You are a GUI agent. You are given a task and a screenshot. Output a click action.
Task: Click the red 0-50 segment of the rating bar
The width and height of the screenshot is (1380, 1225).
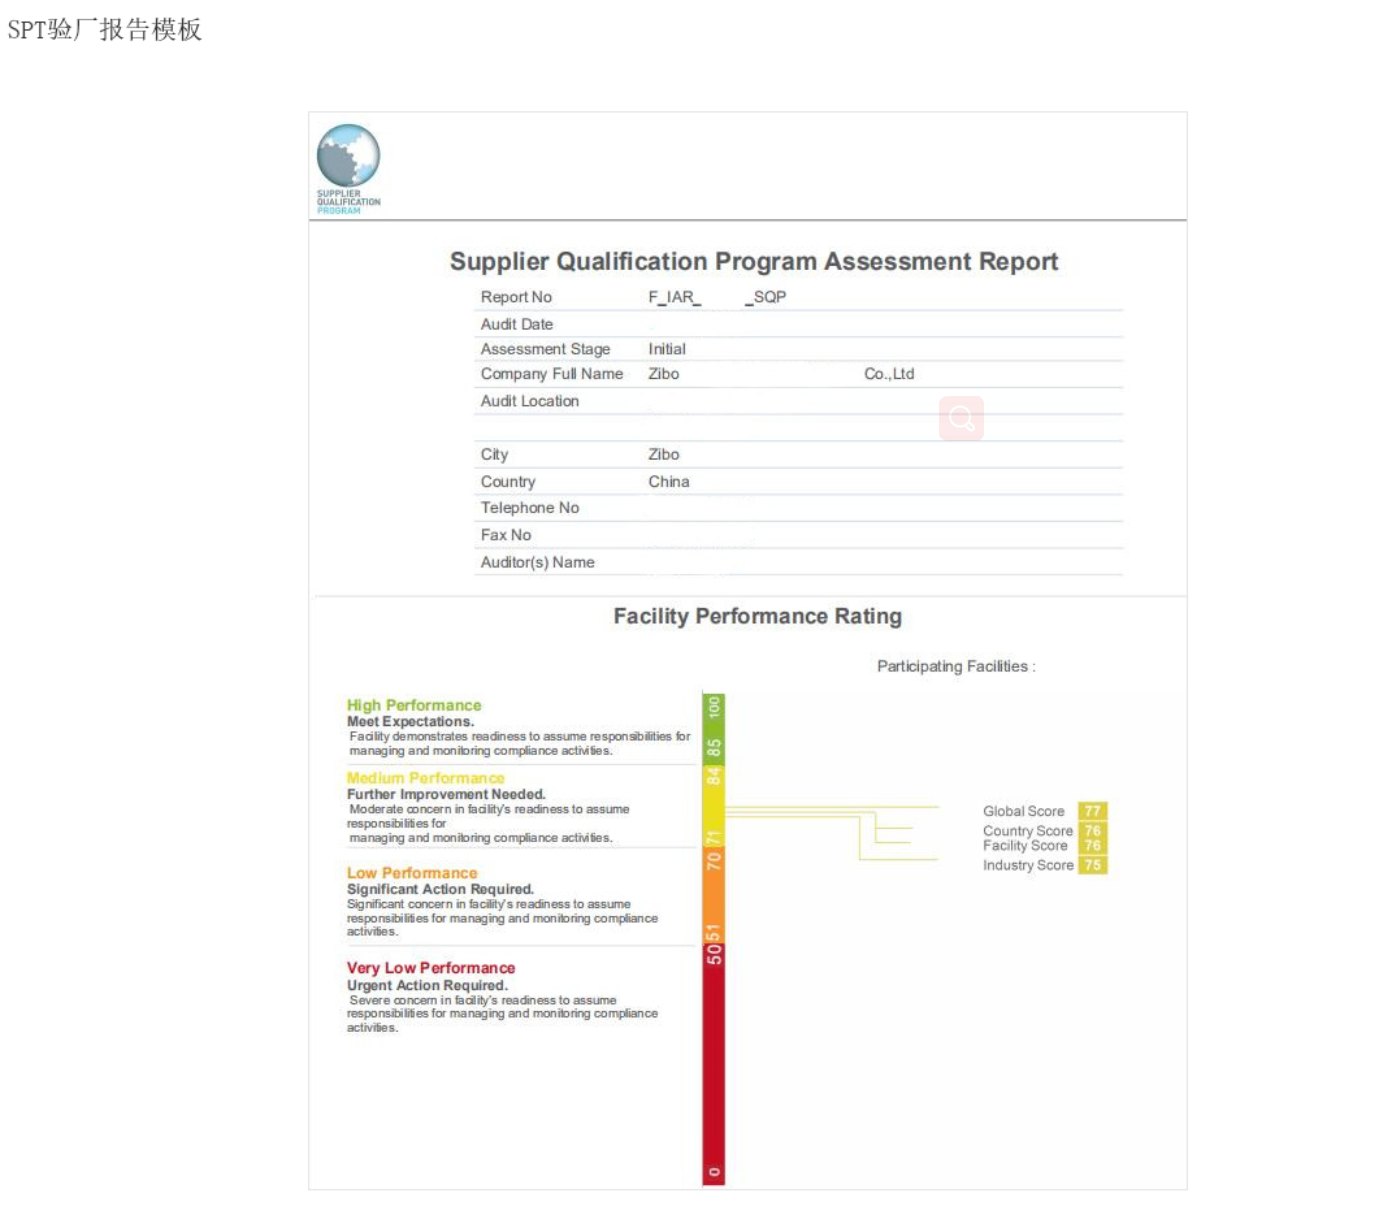click(713, 1065)
